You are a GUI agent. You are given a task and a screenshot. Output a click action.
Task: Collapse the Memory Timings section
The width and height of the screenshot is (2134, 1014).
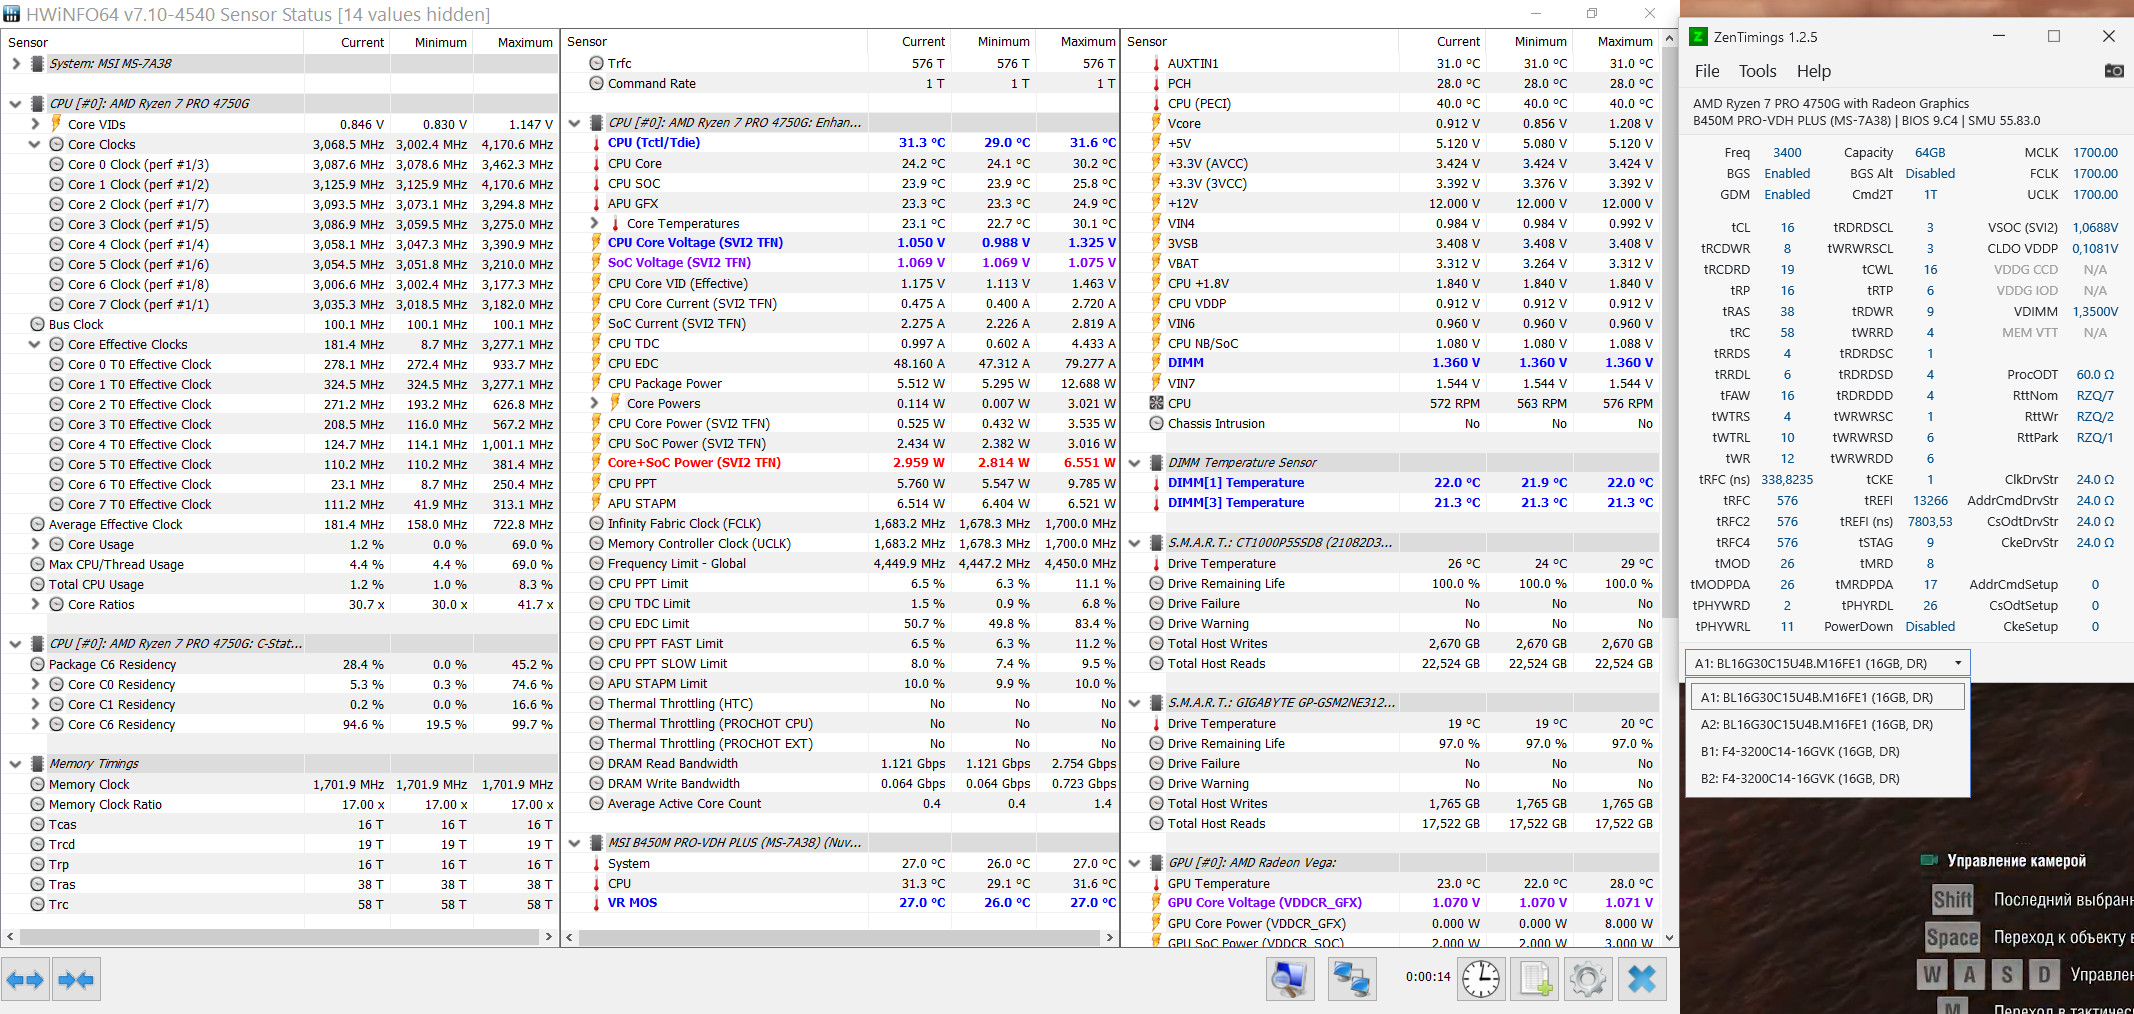(15, 763)
